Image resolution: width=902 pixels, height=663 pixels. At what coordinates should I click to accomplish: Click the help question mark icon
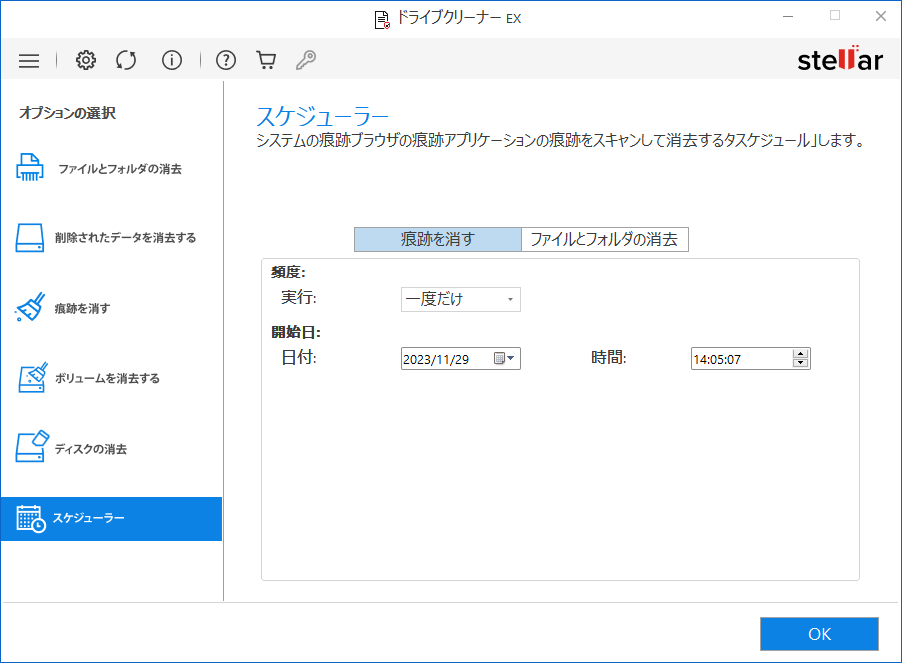click(225, 60)
